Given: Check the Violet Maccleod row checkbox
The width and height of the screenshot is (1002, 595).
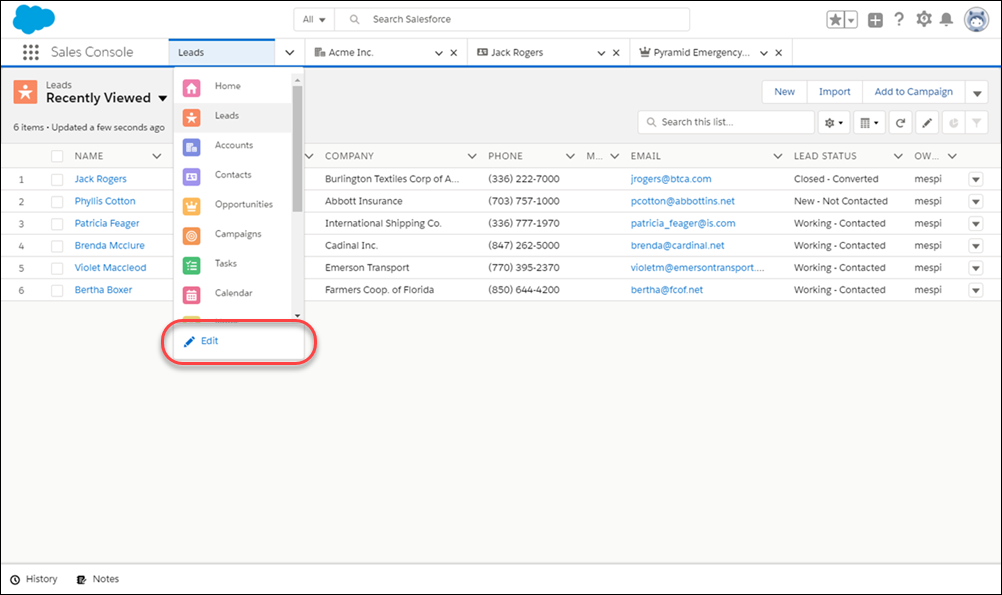Looking at the screenshot, I should (57, 268).
